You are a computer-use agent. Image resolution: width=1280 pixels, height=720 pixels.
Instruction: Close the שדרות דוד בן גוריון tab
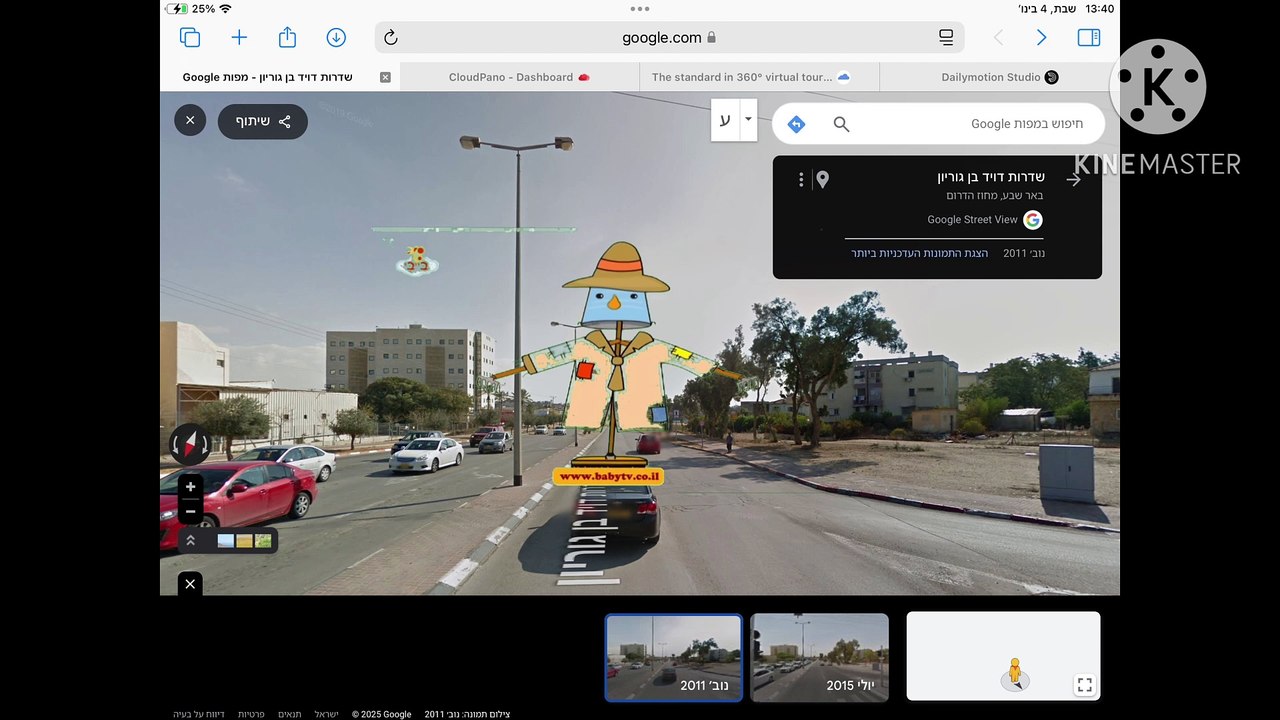click(385, 77)
